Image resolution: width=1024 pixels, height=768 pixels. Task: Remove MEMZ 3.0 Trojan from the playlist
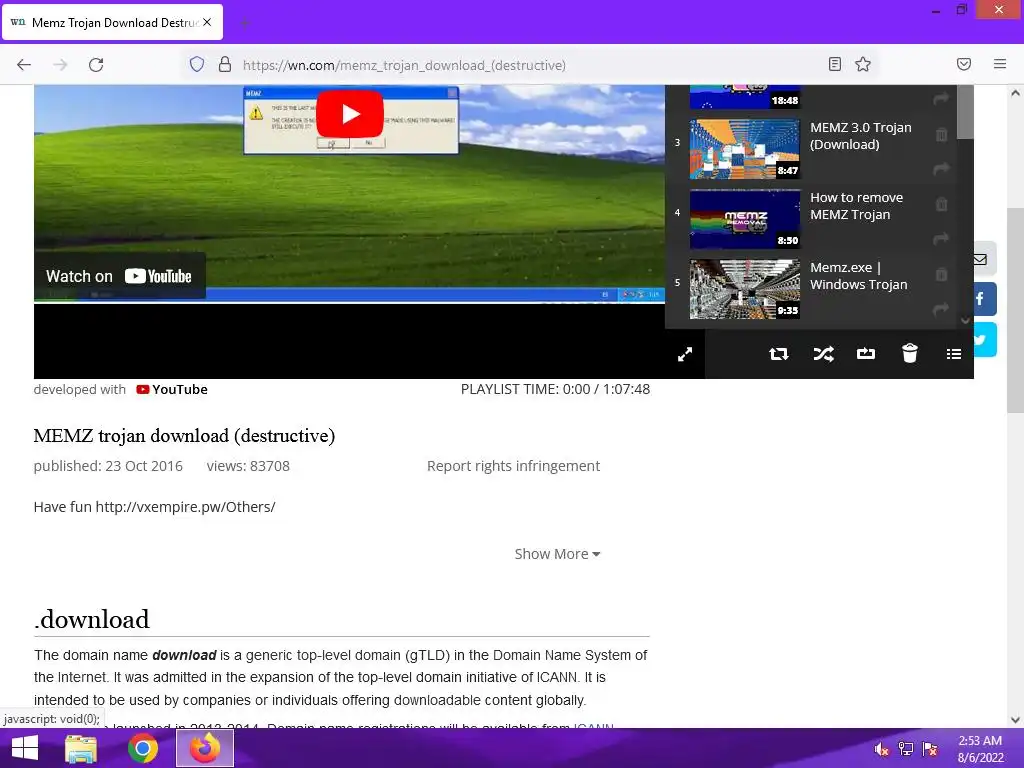[941, 135]
